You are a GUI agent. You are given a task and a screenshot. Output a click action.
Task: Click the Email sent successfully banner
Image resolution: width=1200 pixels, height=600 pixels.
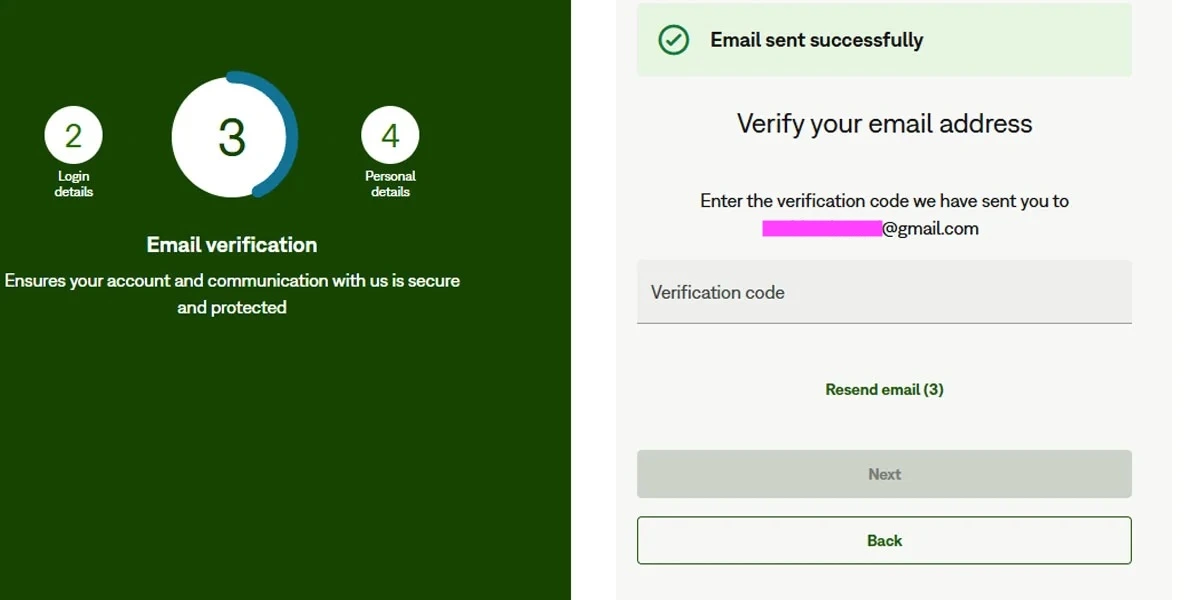click(x=884, y=40)
